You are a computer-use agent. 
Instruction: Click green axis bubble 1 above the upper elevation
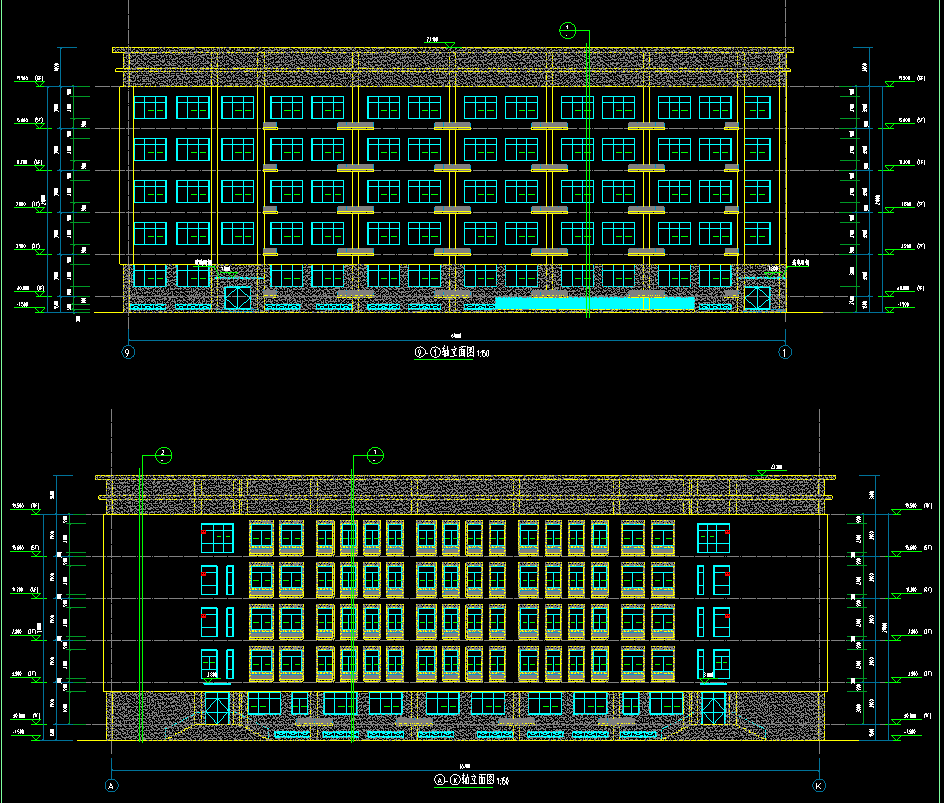click(567, 30)
